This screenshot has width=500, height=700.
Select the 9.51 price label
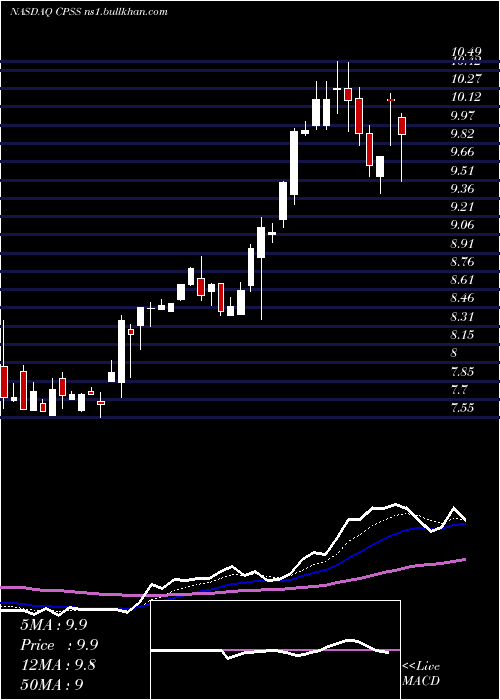464,171
